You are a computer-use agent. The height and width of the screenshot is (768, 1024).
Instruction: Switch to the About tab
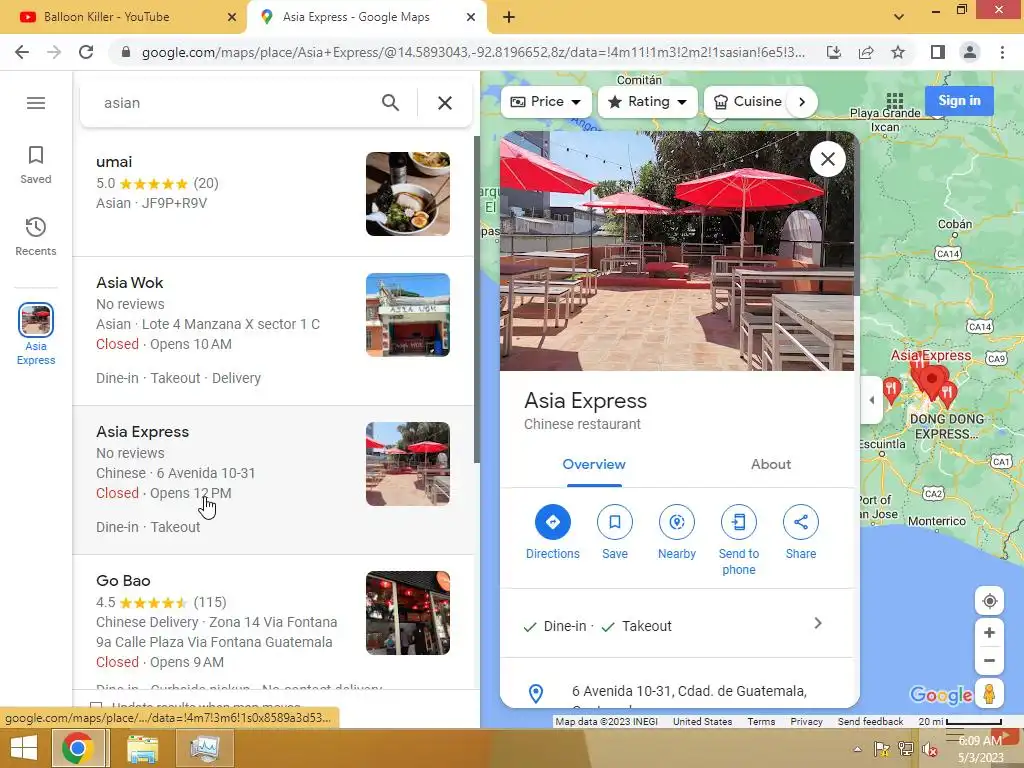pyautogui.click(x=771, y=464)
